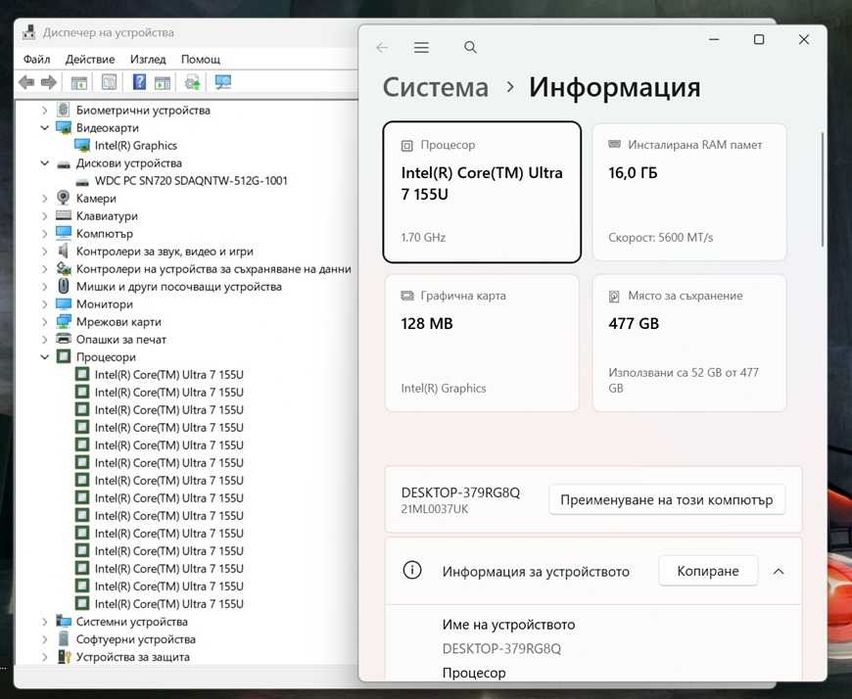The width and height of the screenshot is (852, 699).
Task: Open the Файл menu
Action: pyautogui.click(x=36, y=59)
